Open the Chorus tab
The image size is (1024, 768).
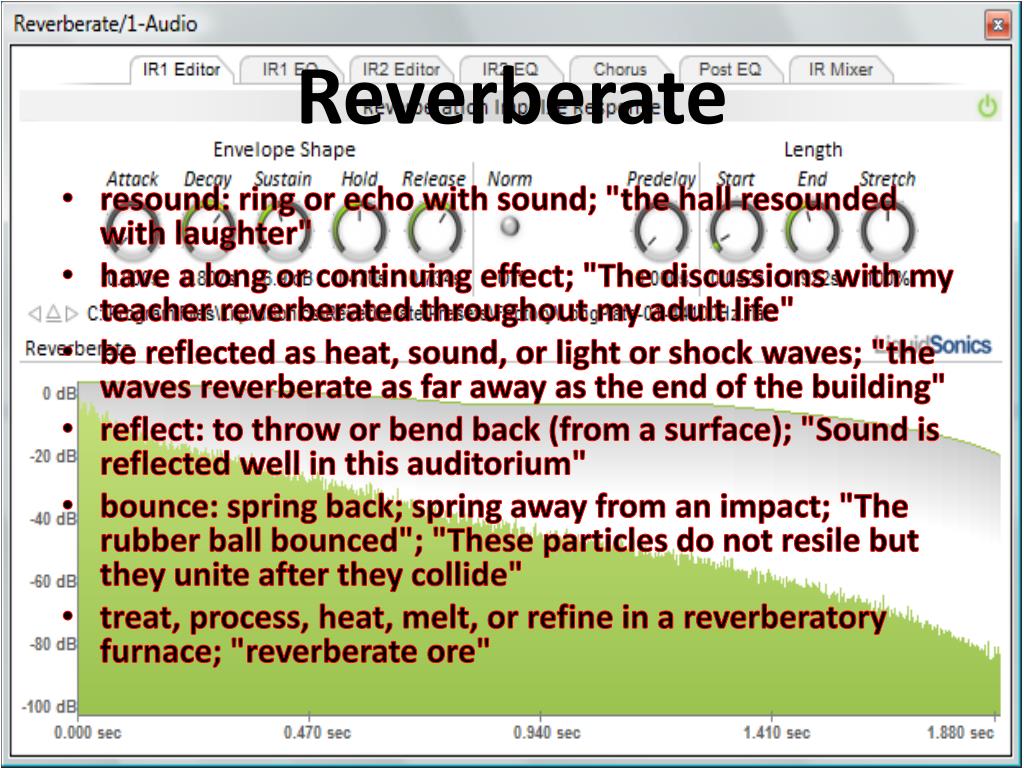pyautogui.click(x=620, y=69)
